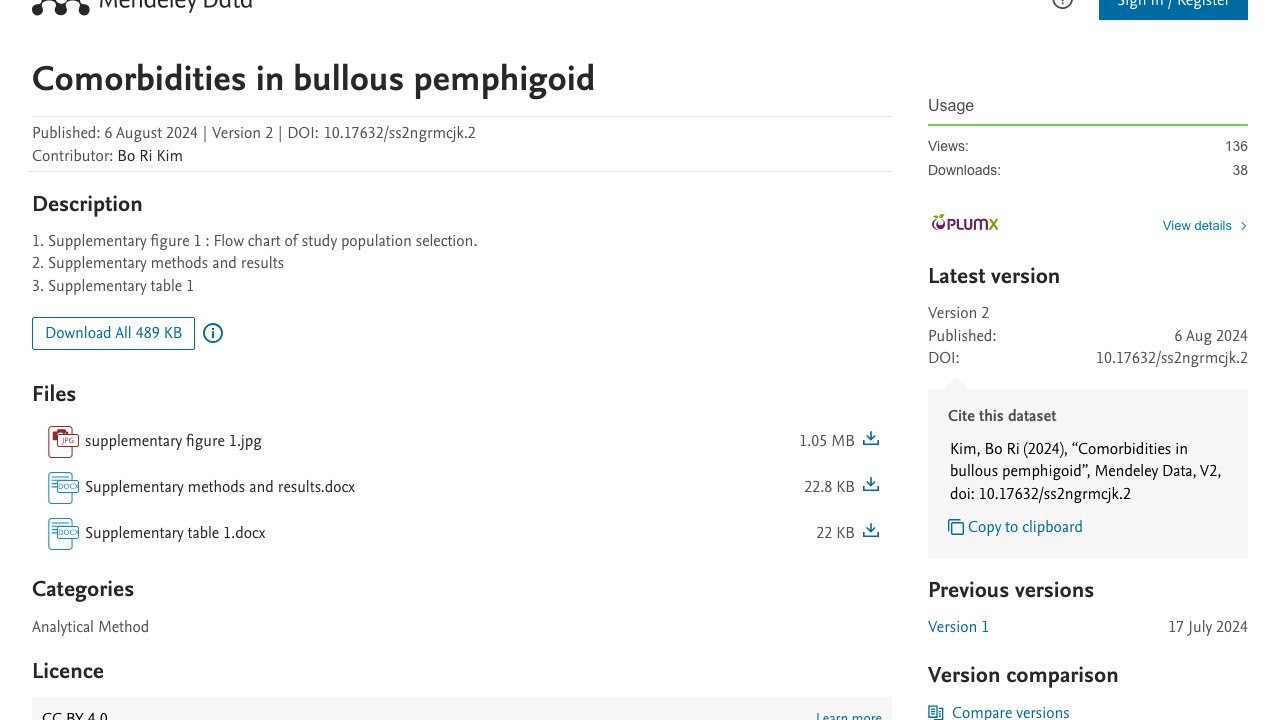Open supplementary figure 1.jpg file name

coord(173,441)
